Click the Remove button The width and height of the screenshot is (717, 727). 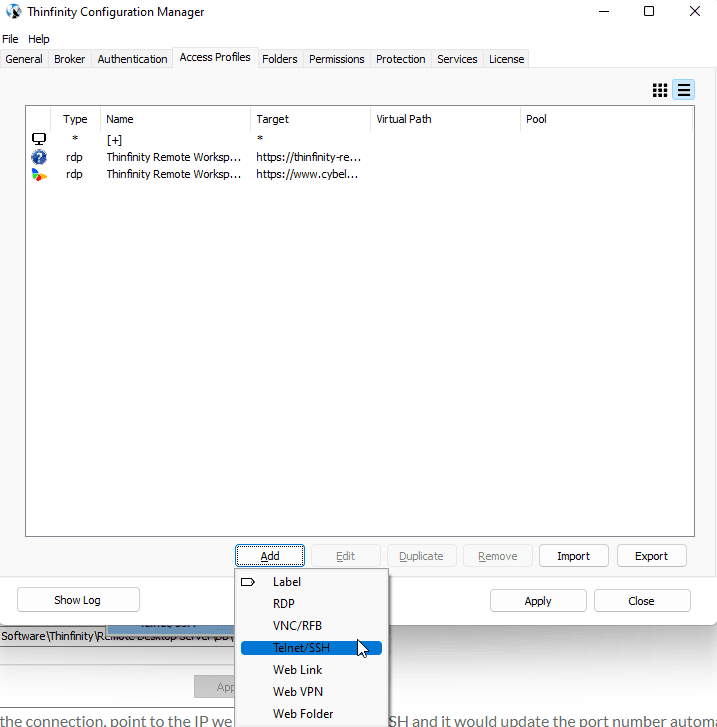(498, 556)
